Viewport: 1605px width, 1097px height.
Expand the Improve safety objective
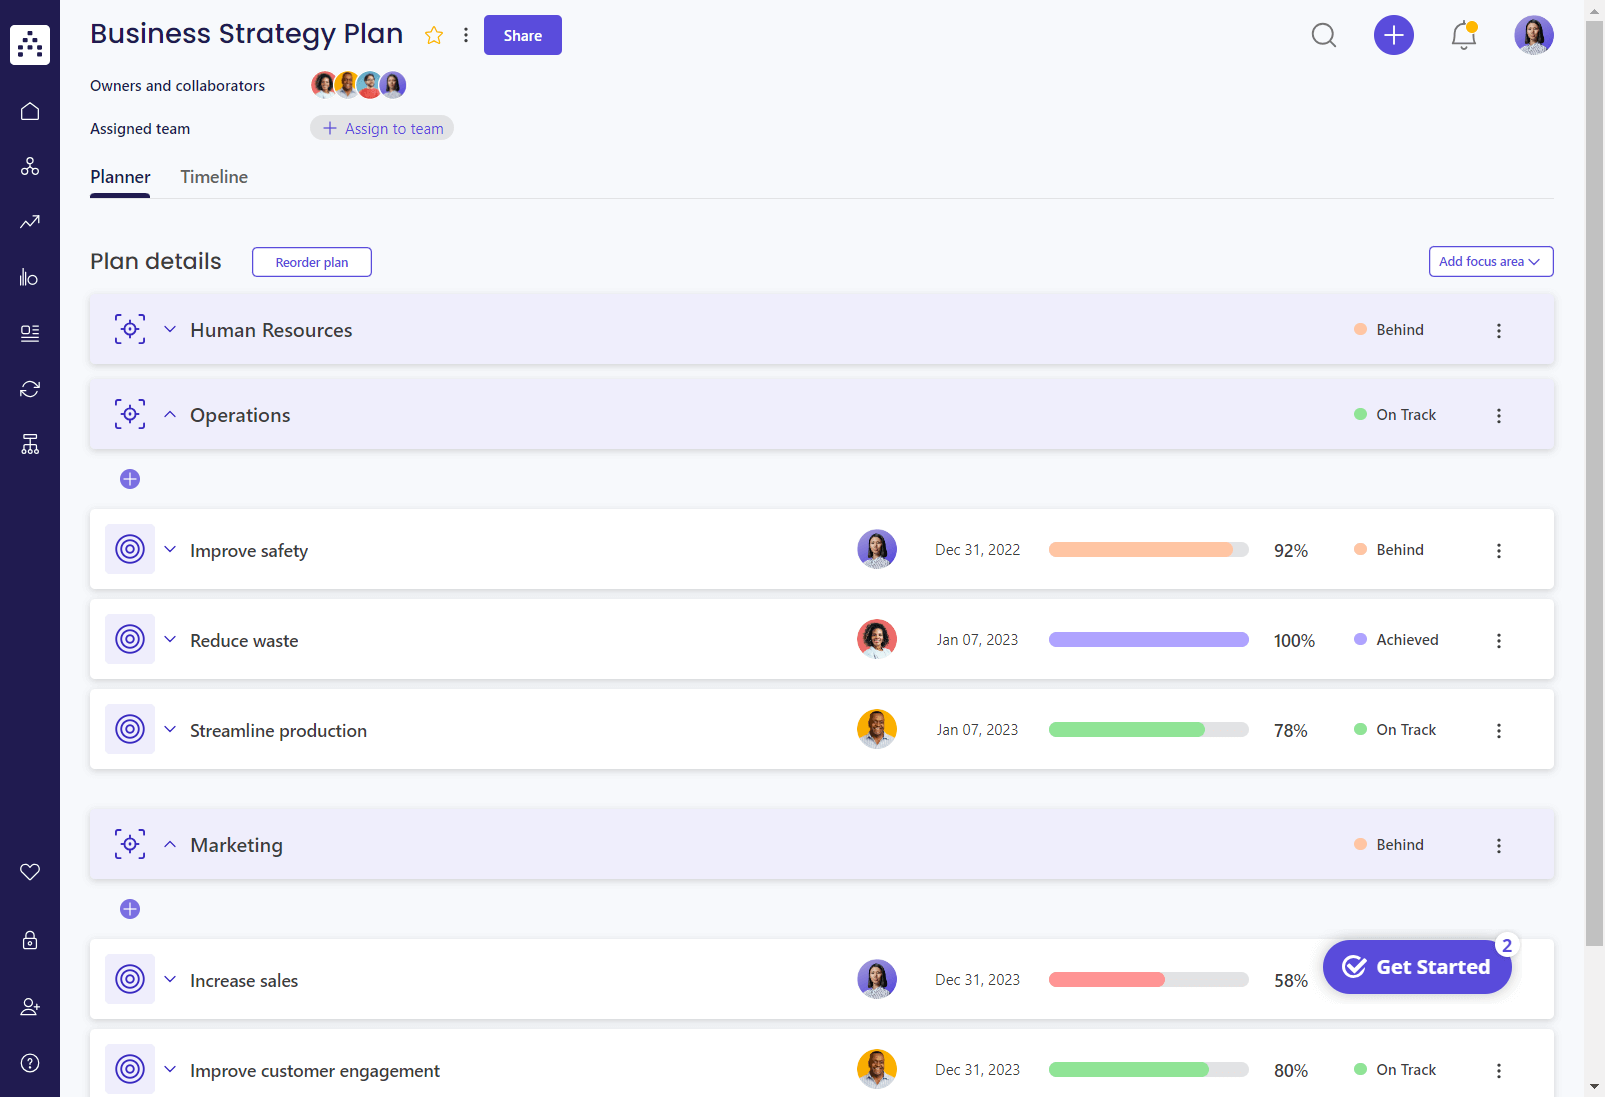point(170,550)
